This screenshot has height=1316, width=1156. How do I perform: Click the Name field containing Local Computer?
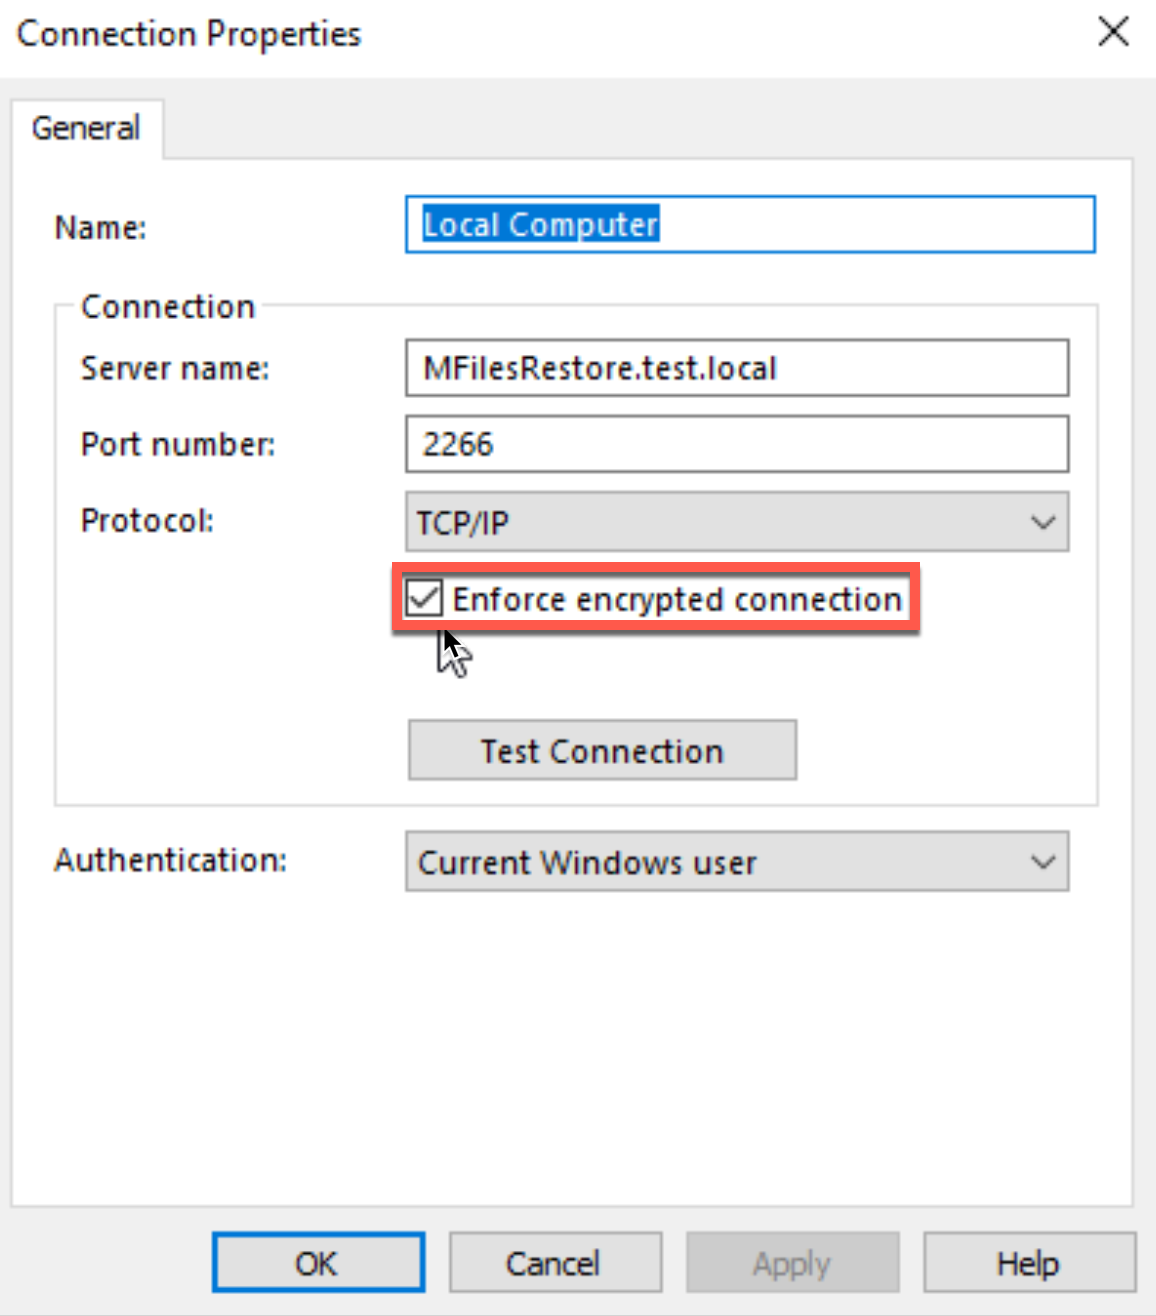click(x=750, y=224)
